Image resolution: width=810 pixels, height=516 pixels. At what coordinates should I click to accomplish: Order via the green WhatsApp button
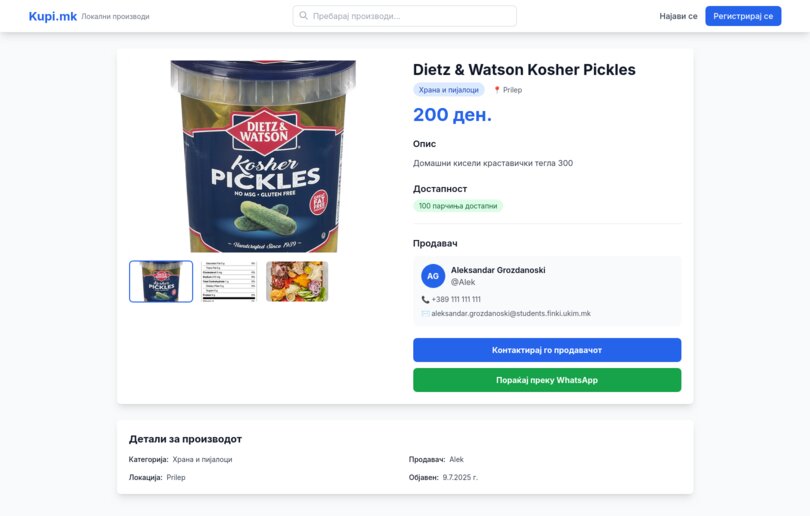(547, 380)
